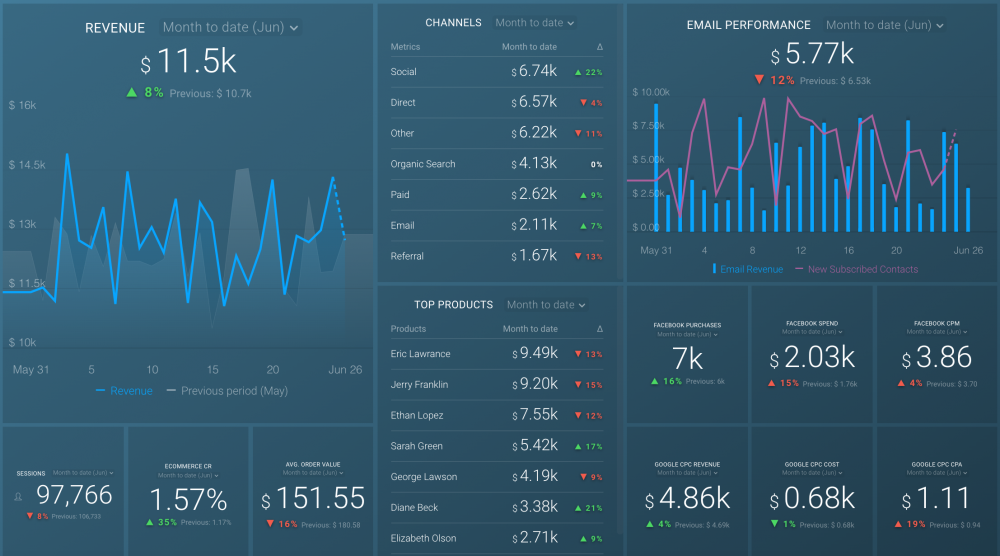
Task: Open the Revenue date range dropdown
Action: [x=230, y=28]
